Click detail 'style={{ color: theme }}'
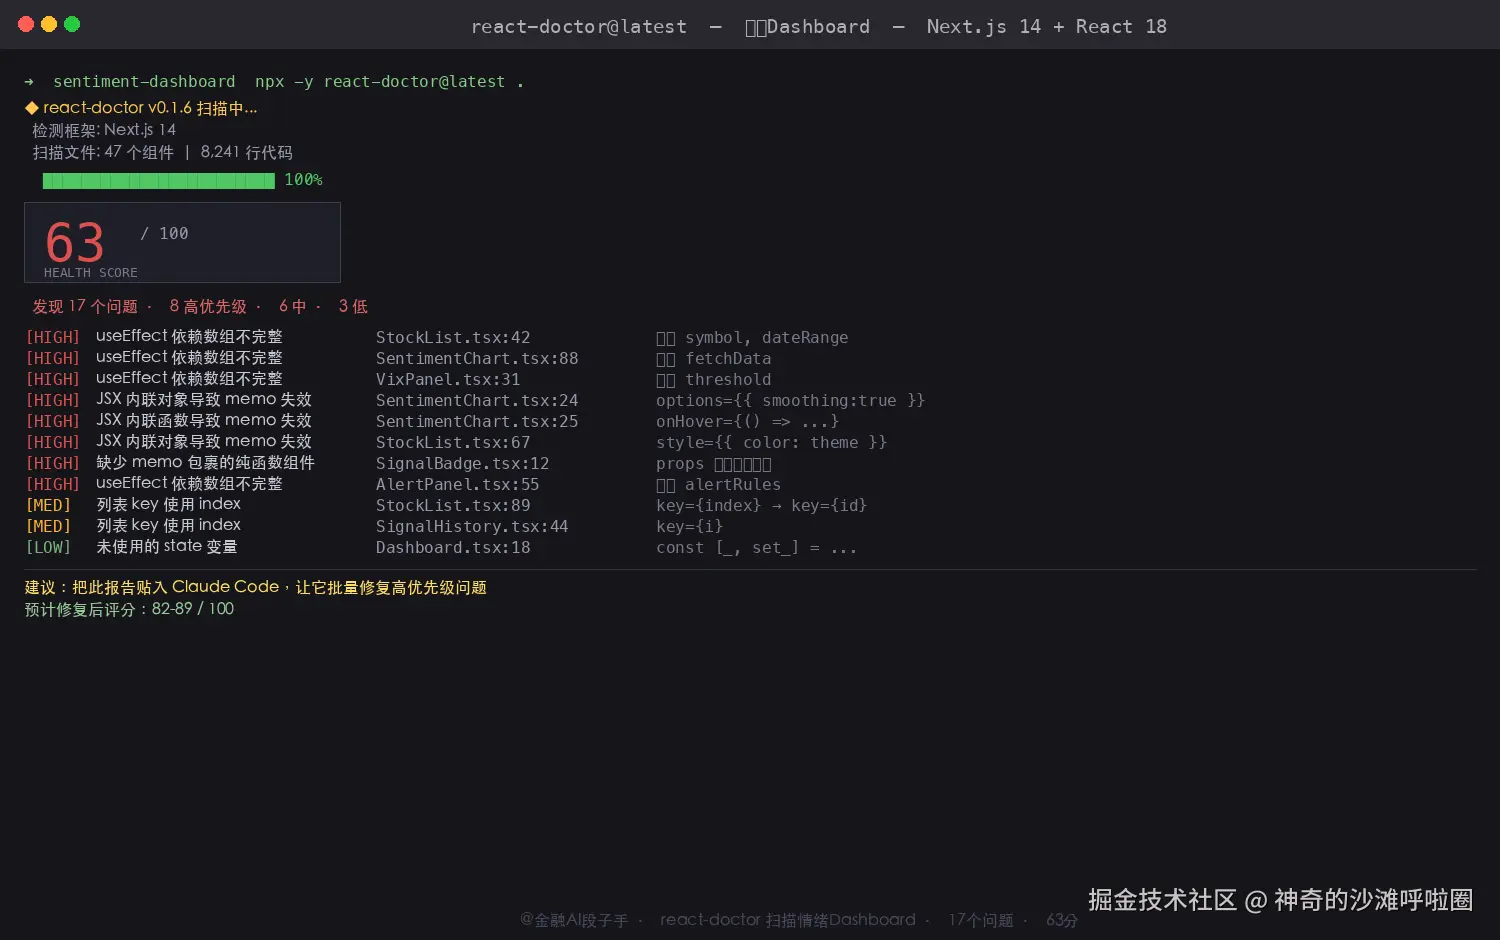Screen dimensions: 1500x940 coord(771,443)
